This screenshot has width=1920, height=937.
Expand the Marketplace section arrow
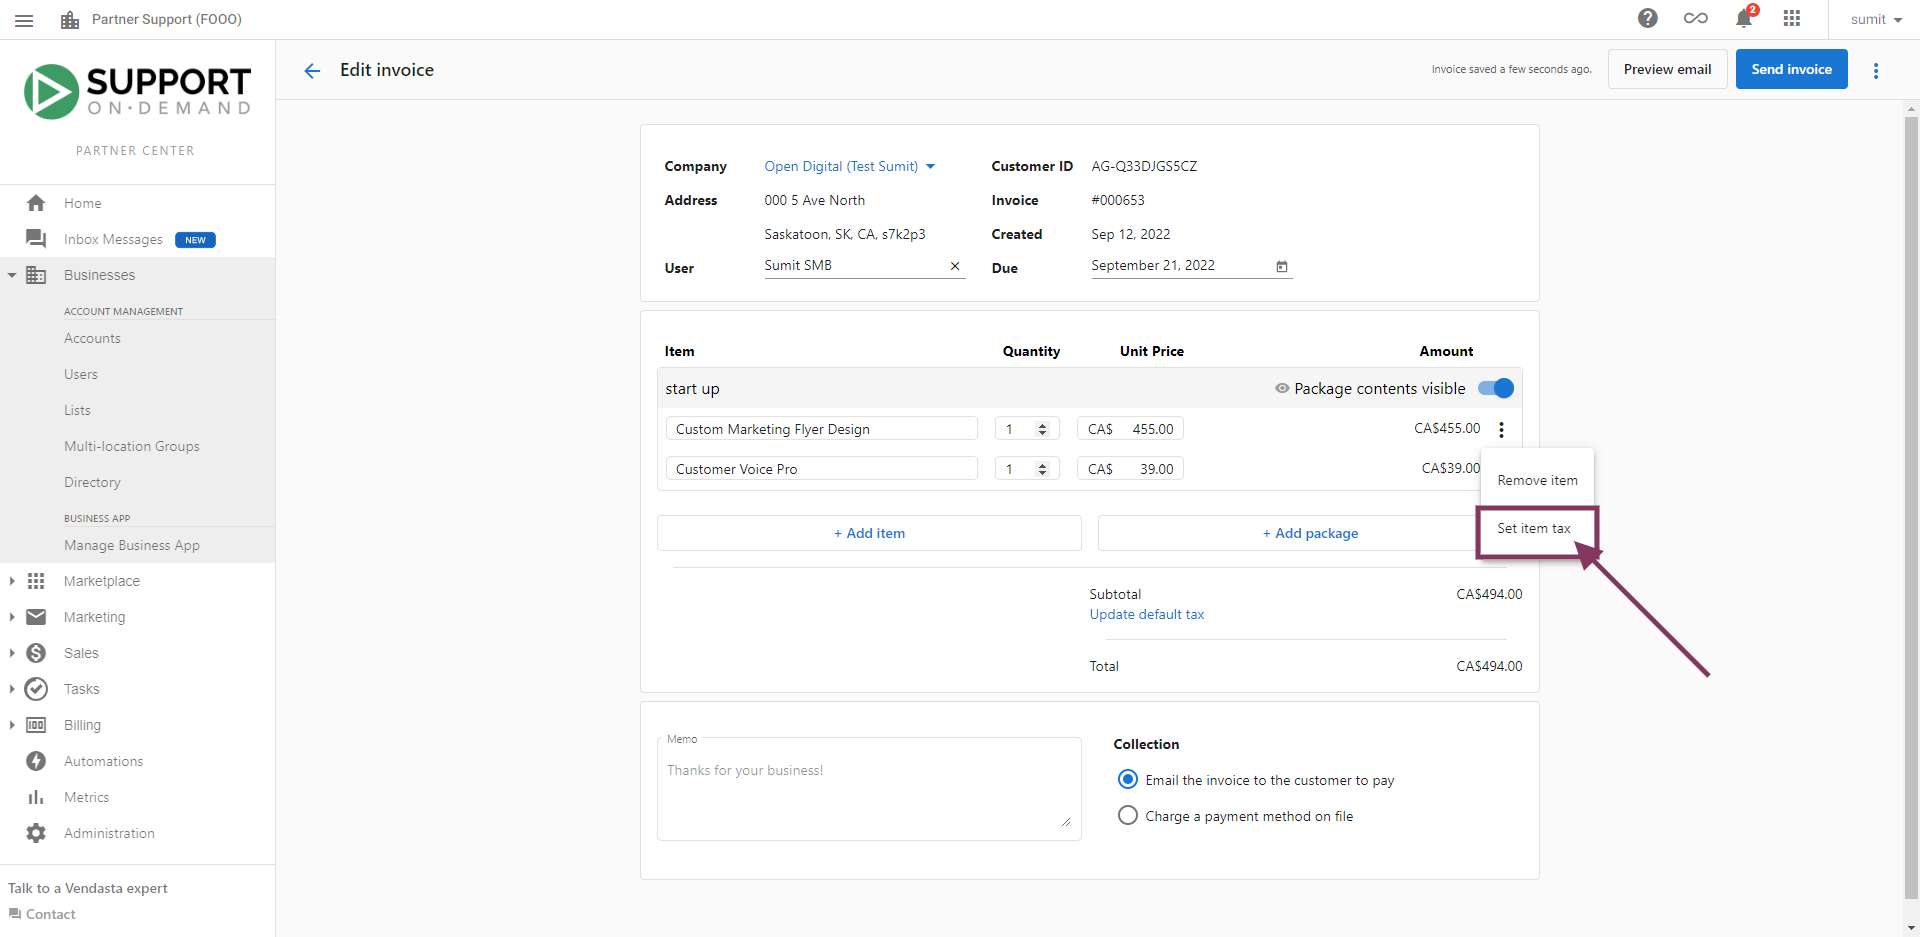[12, 581]
